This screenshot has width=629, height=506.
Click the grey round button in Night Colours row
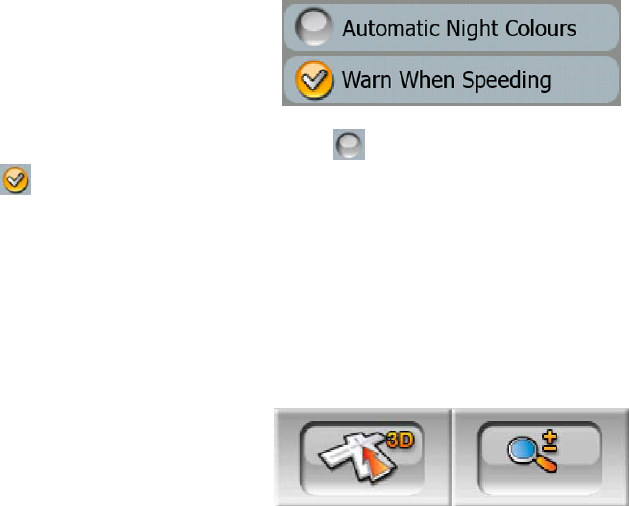pos(314,27)
